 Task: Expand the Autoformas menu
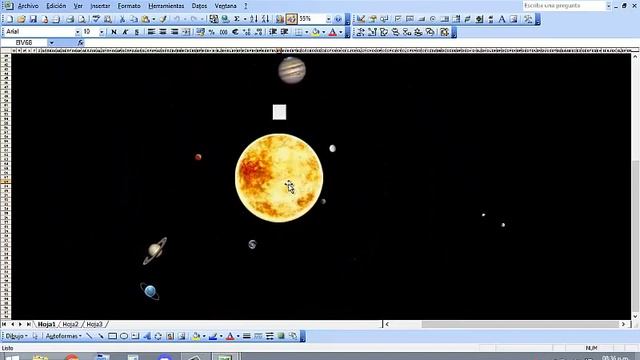coord(63,336)
